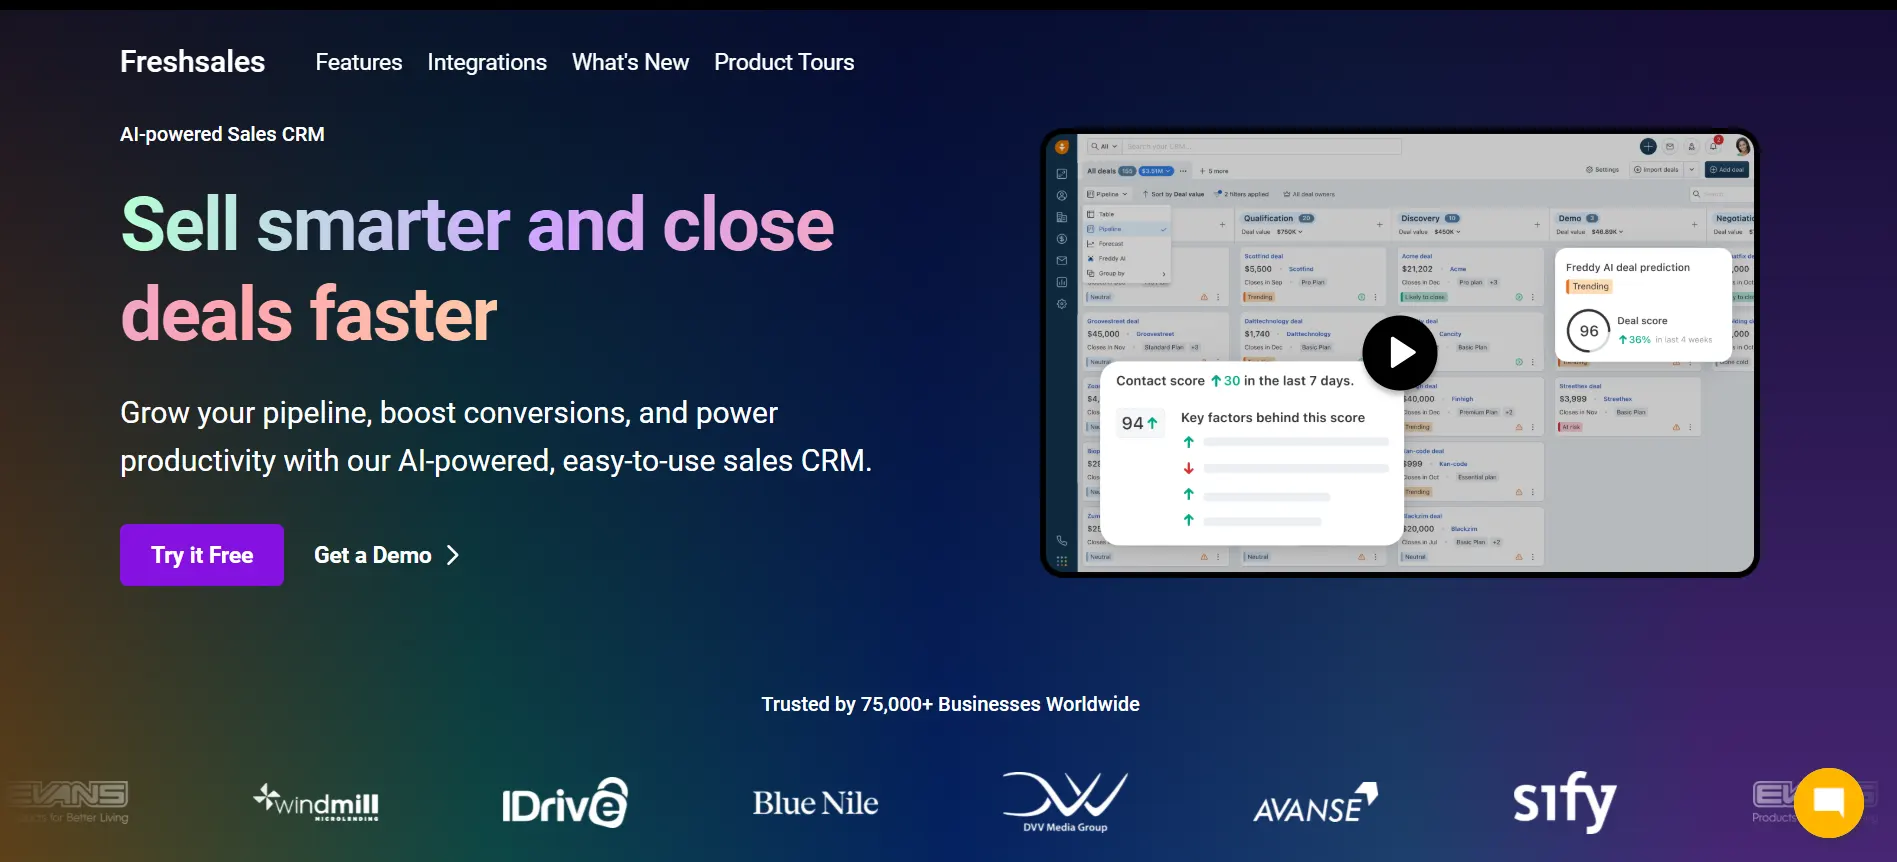Image resolution: width=1897 pixels, height=862 pixels.
Task: Click the AVANSE logo
Action: click(x=1315, y=803)
